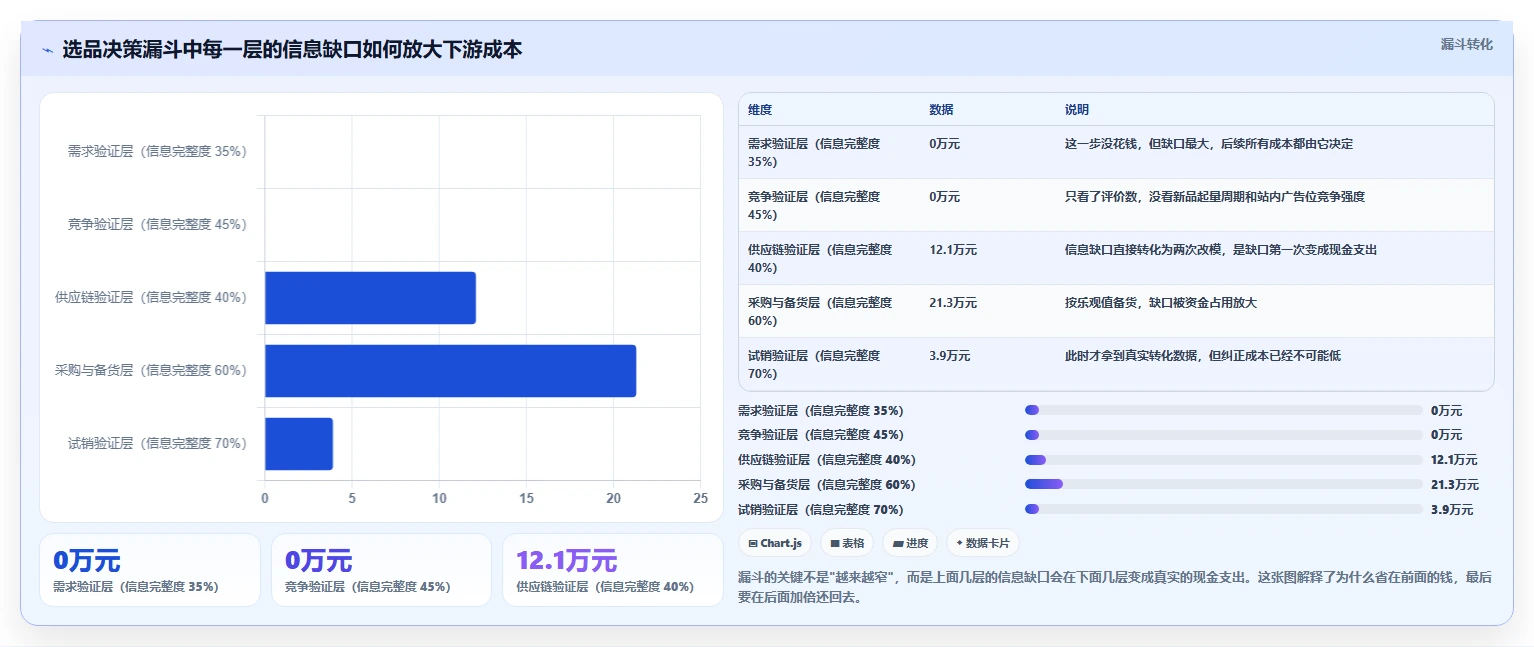Click the chart y-axis label 竞争验证层（信息完整度 45%）
The width and height of the screenshot is (1534, 647).
click(157, 225)
